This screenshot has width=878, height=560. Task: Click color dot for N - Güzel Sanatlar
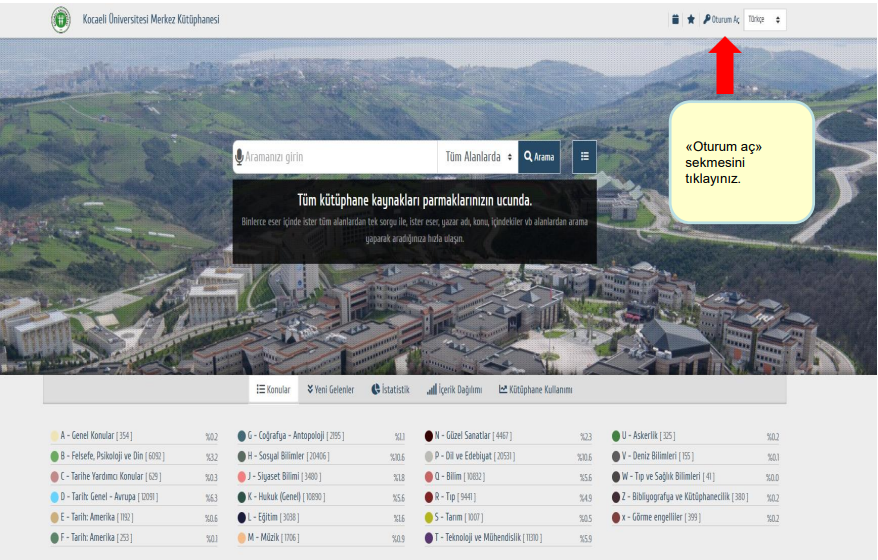click(429, 436)
